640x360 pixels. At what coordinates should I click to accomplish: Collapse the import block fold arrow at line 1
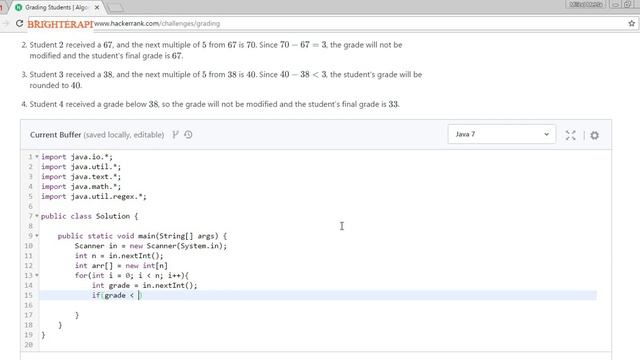click(37, 157)
